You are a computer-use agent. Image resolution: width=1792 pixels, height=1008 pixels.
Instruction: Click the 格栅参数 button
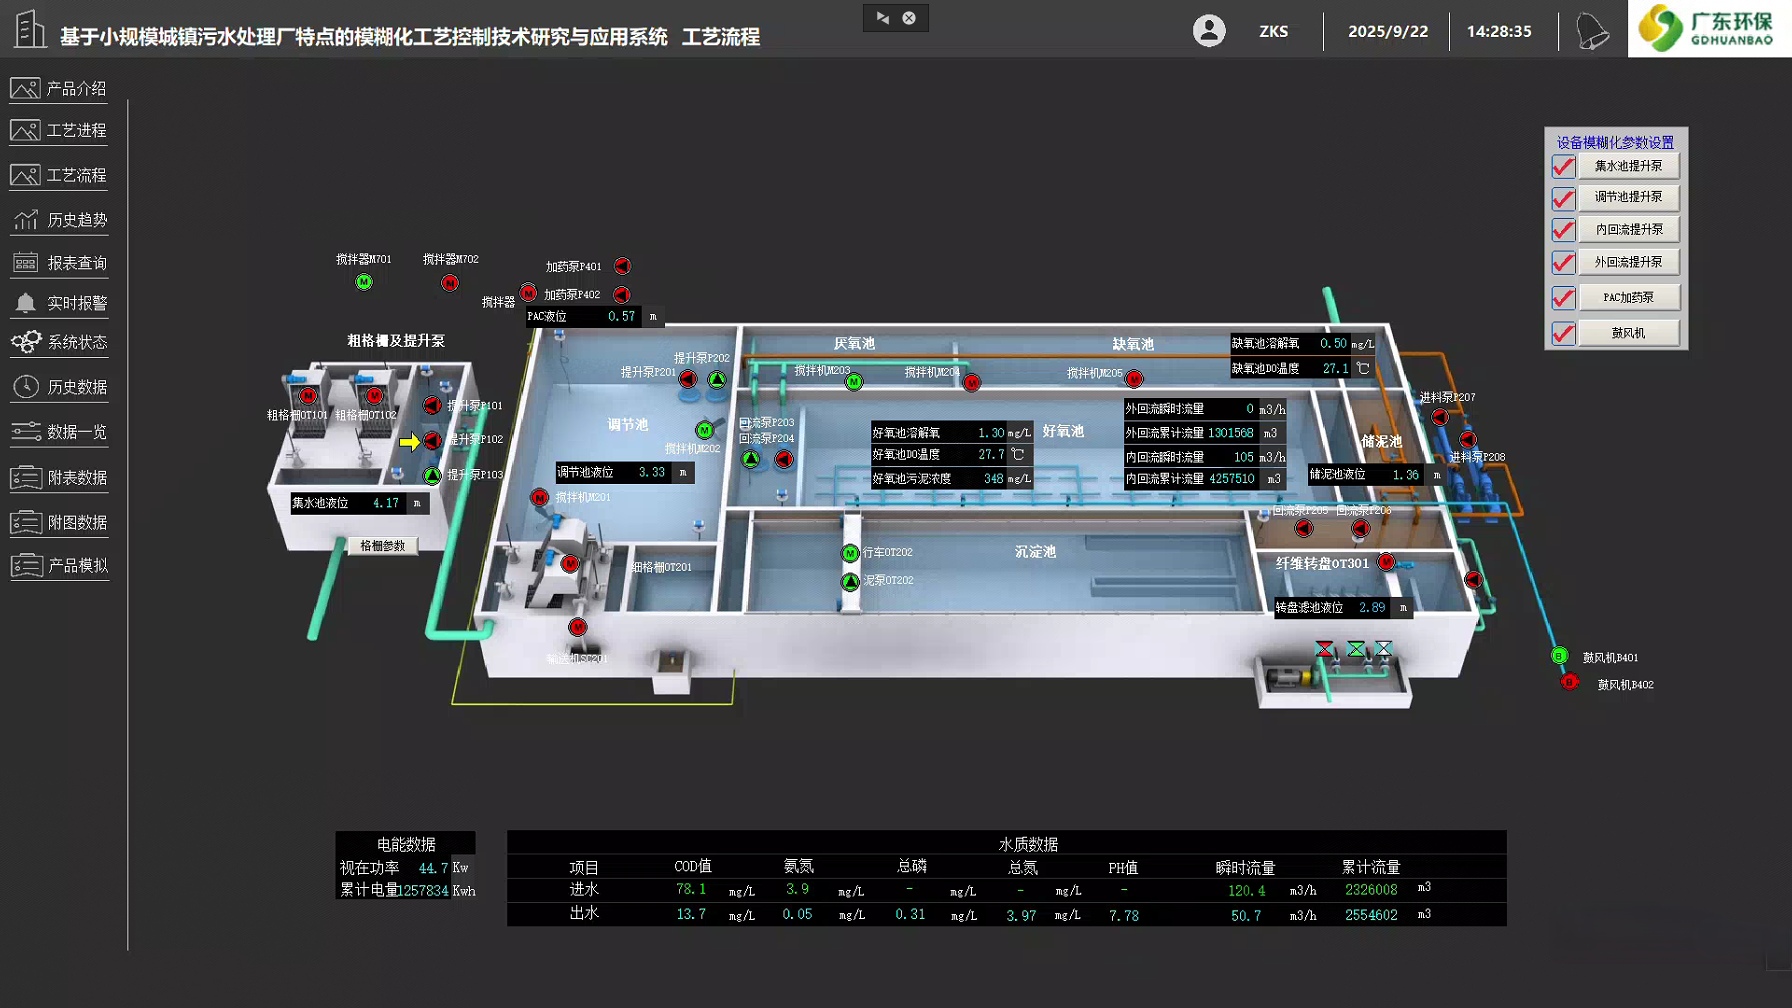383,546
